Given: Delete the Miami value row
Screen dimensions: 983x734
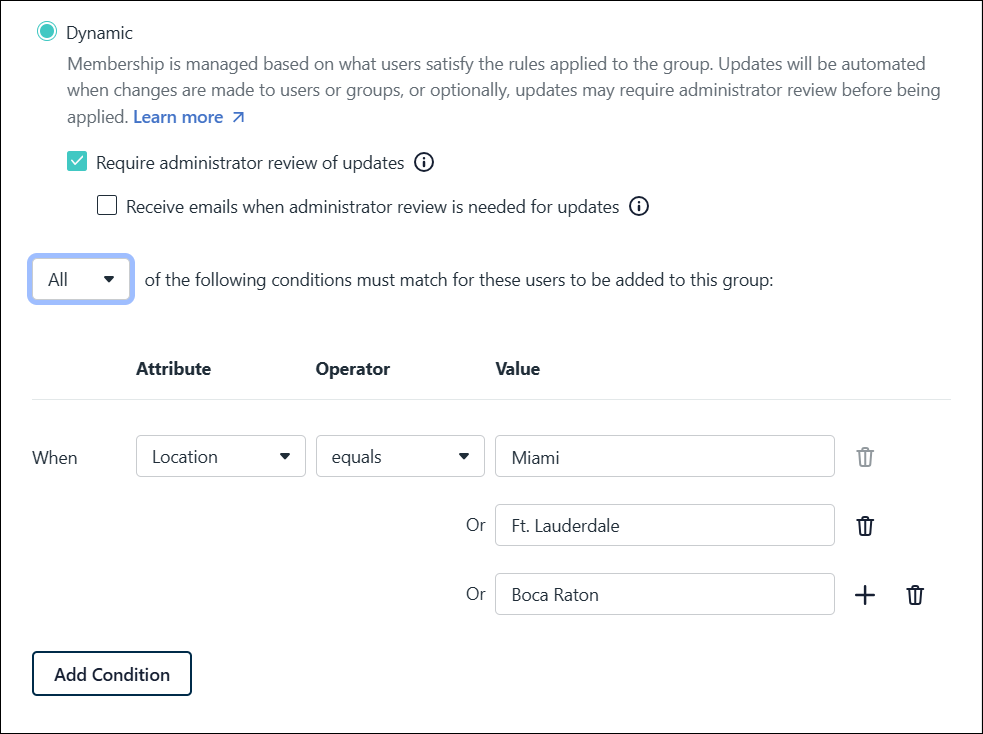Looking at the screenshot, I should pyautogui.click(x=865, y=457).
